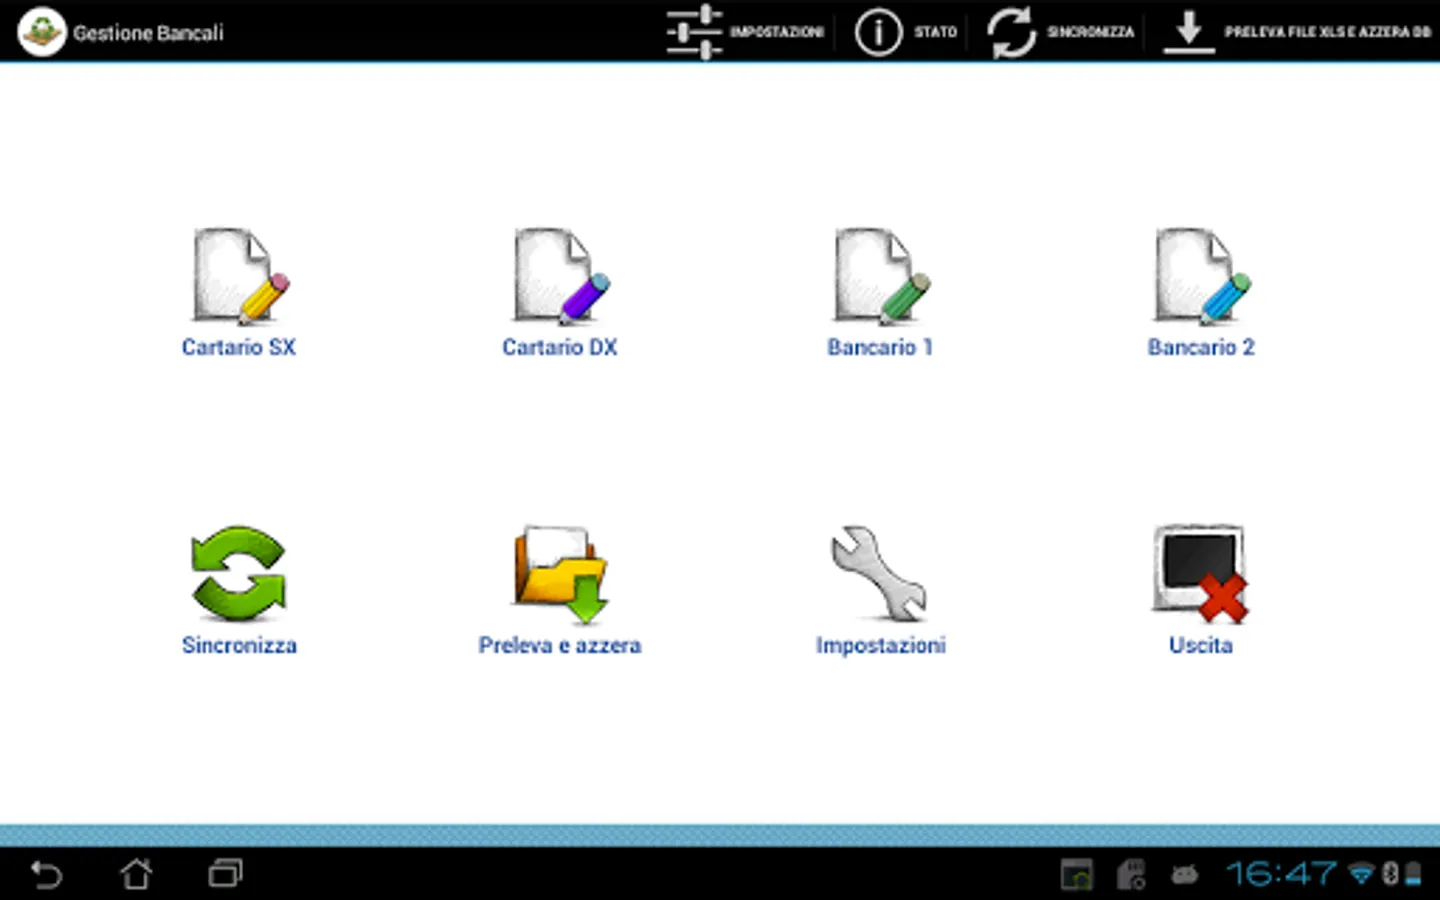Viewport: 1440px width, 900px height.
Task: Open the recent apps button
Action: click(226, 875)
